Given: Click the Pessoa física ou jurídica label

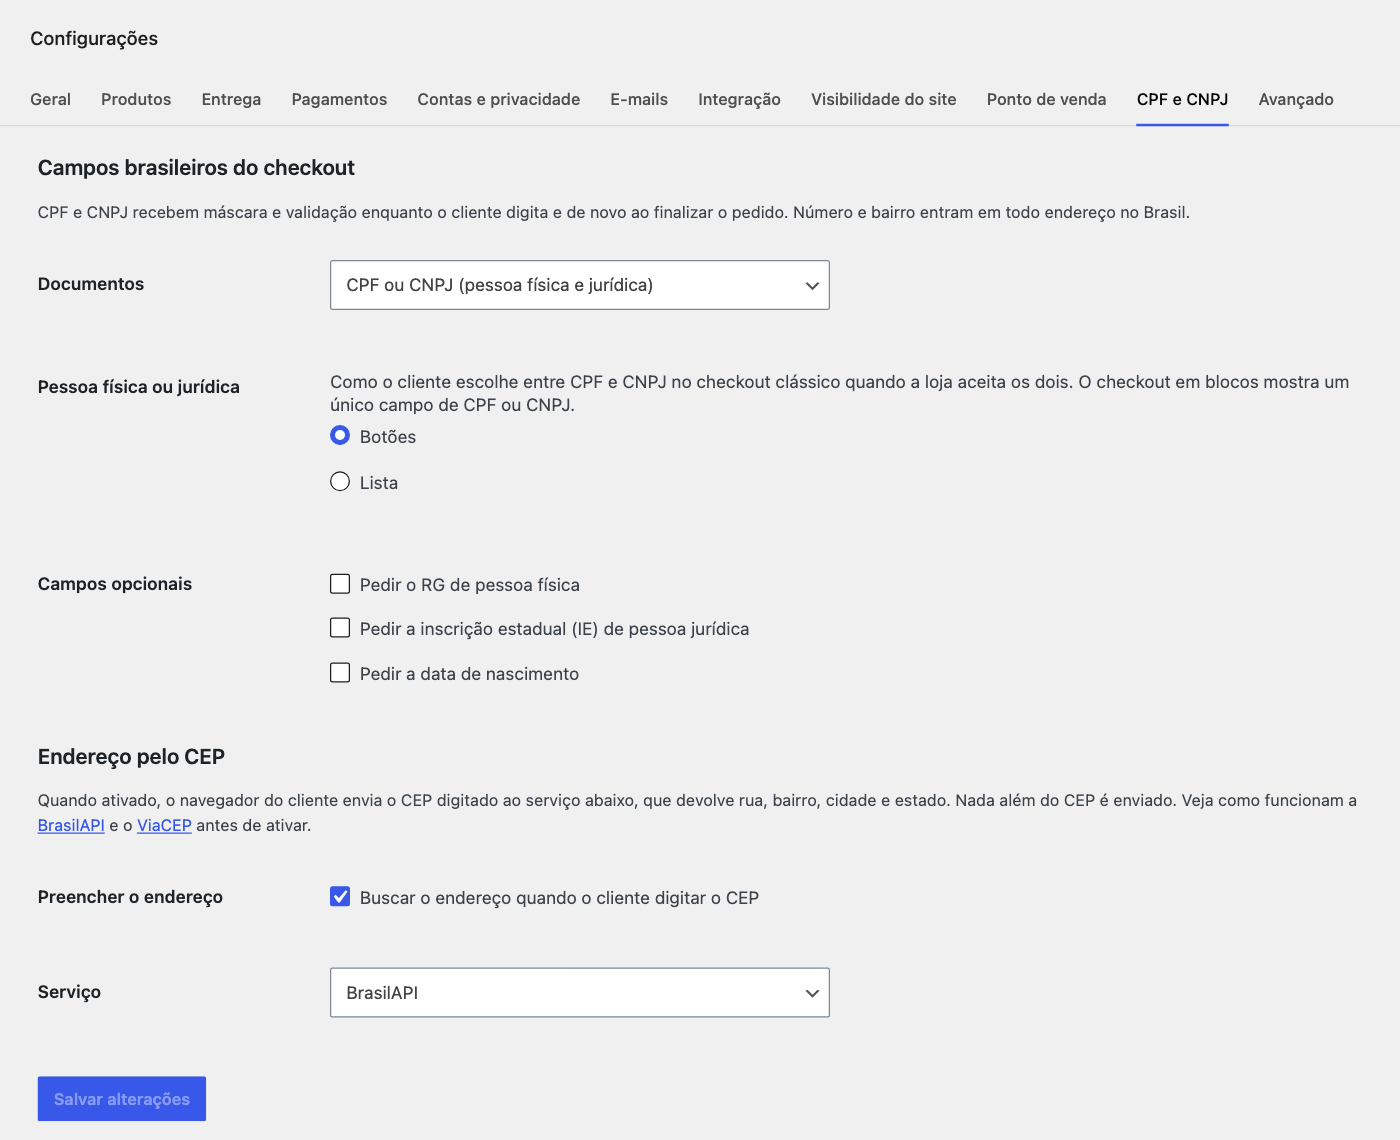Looking at the screenshot, I should 139,387.
